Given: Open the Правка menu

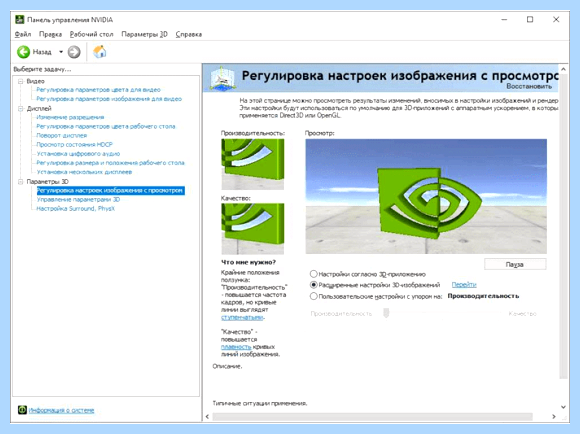Looking at the screenshot, I should tap(50, 34).
